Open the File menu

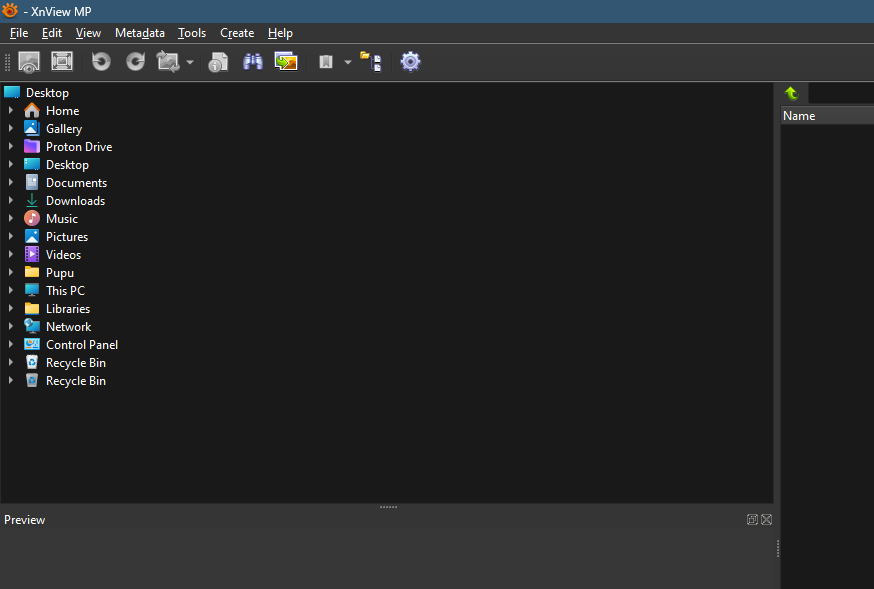[19, 33]
